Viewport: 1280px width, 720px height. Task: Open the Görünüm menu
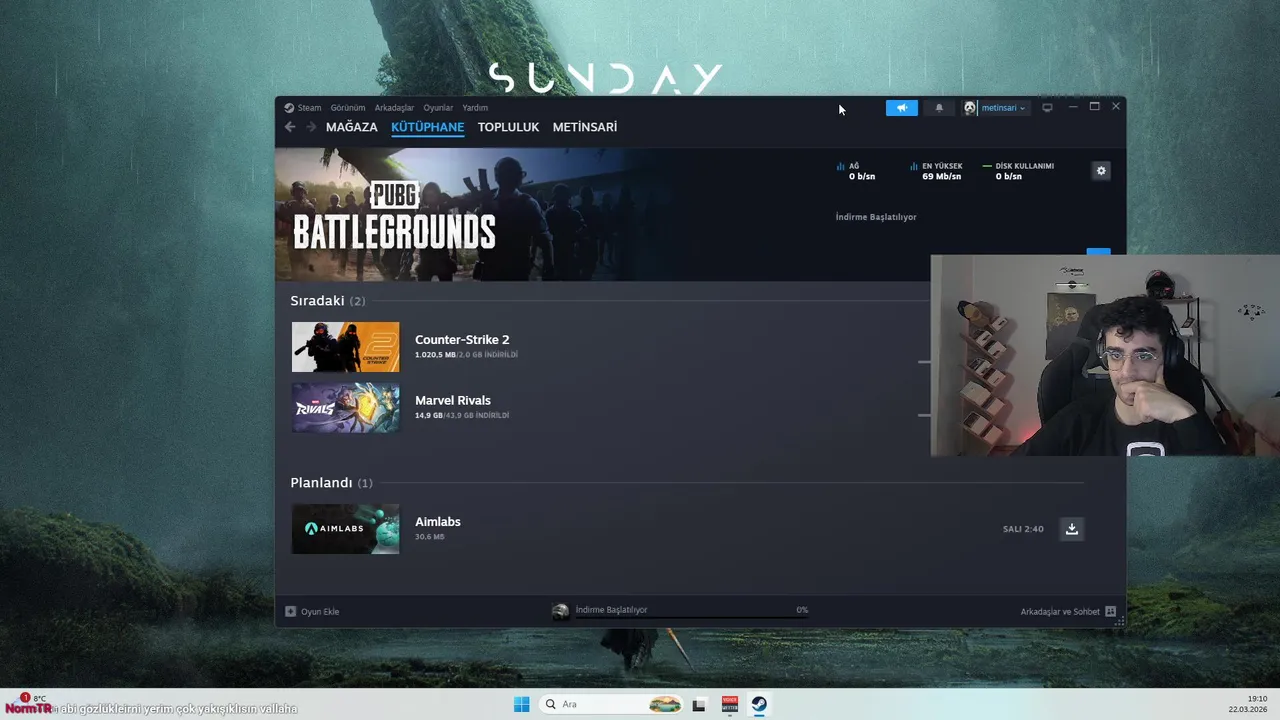348,108
